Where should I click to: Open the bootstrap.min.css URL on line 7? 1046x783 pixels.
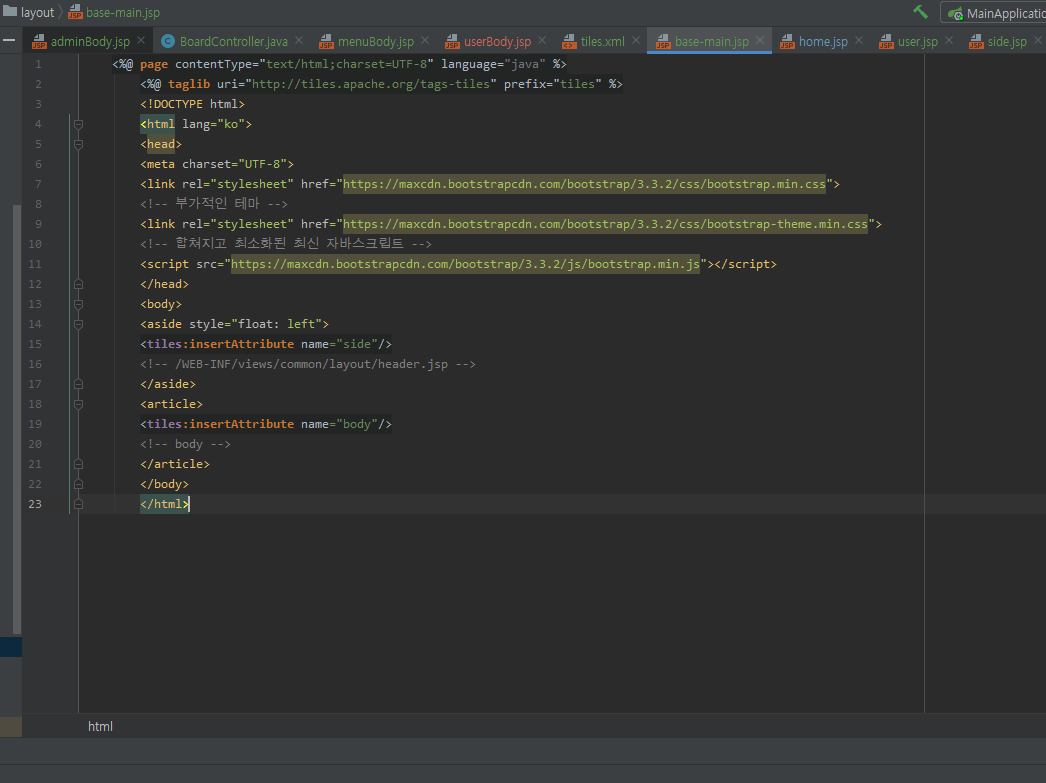[x=584, y=184]
